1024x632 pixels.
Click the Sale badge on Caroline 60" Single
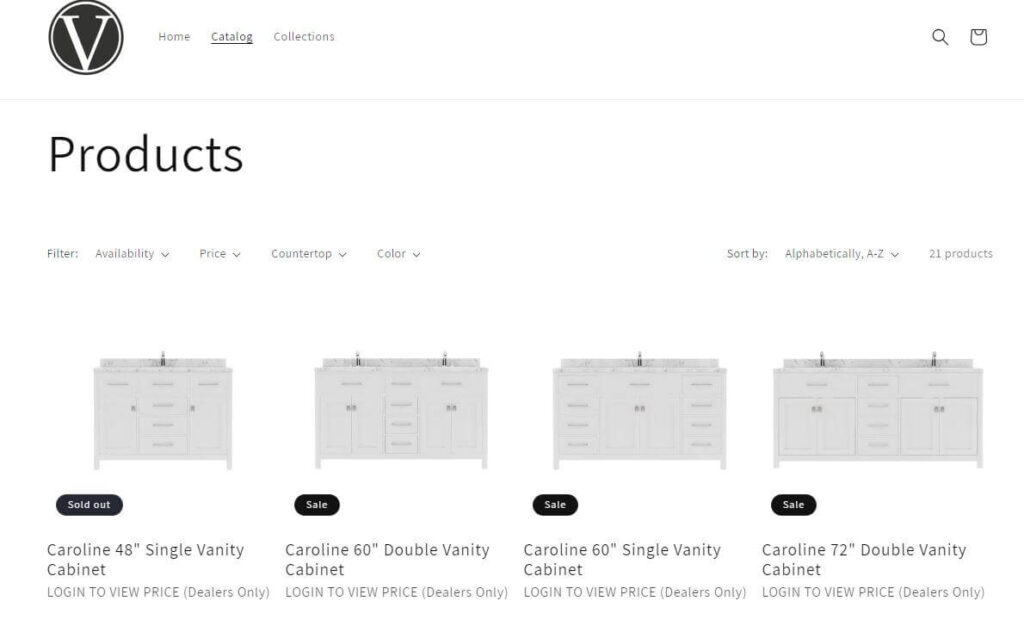pos(555,505)
